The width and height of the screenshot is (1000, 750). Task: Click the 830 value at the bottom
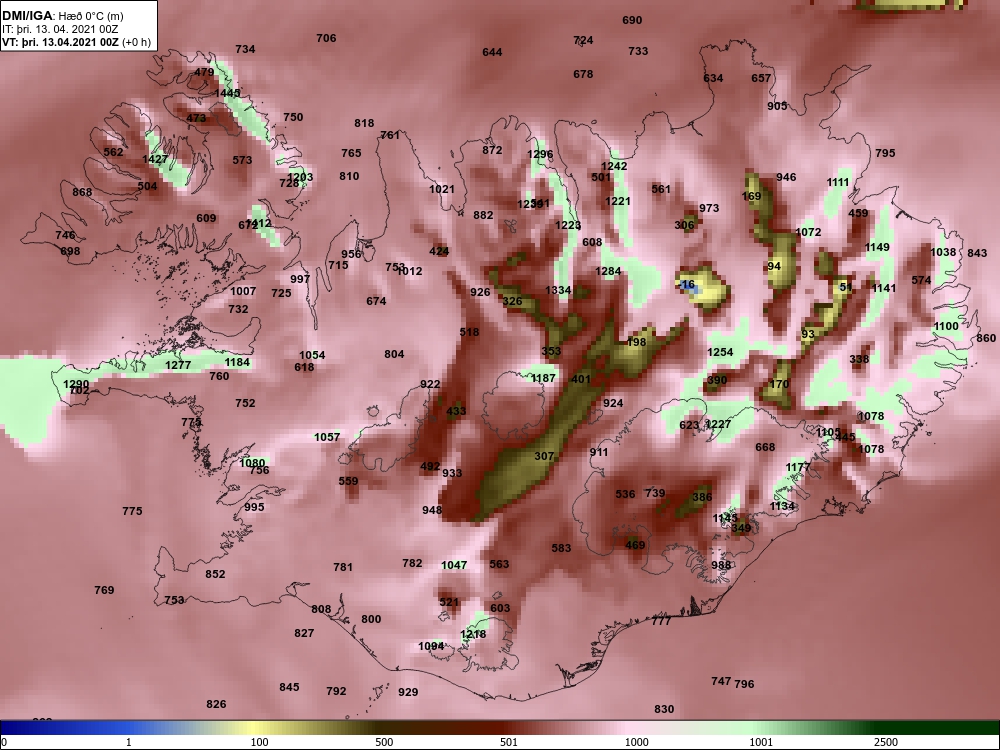click(x=664, y=709)
